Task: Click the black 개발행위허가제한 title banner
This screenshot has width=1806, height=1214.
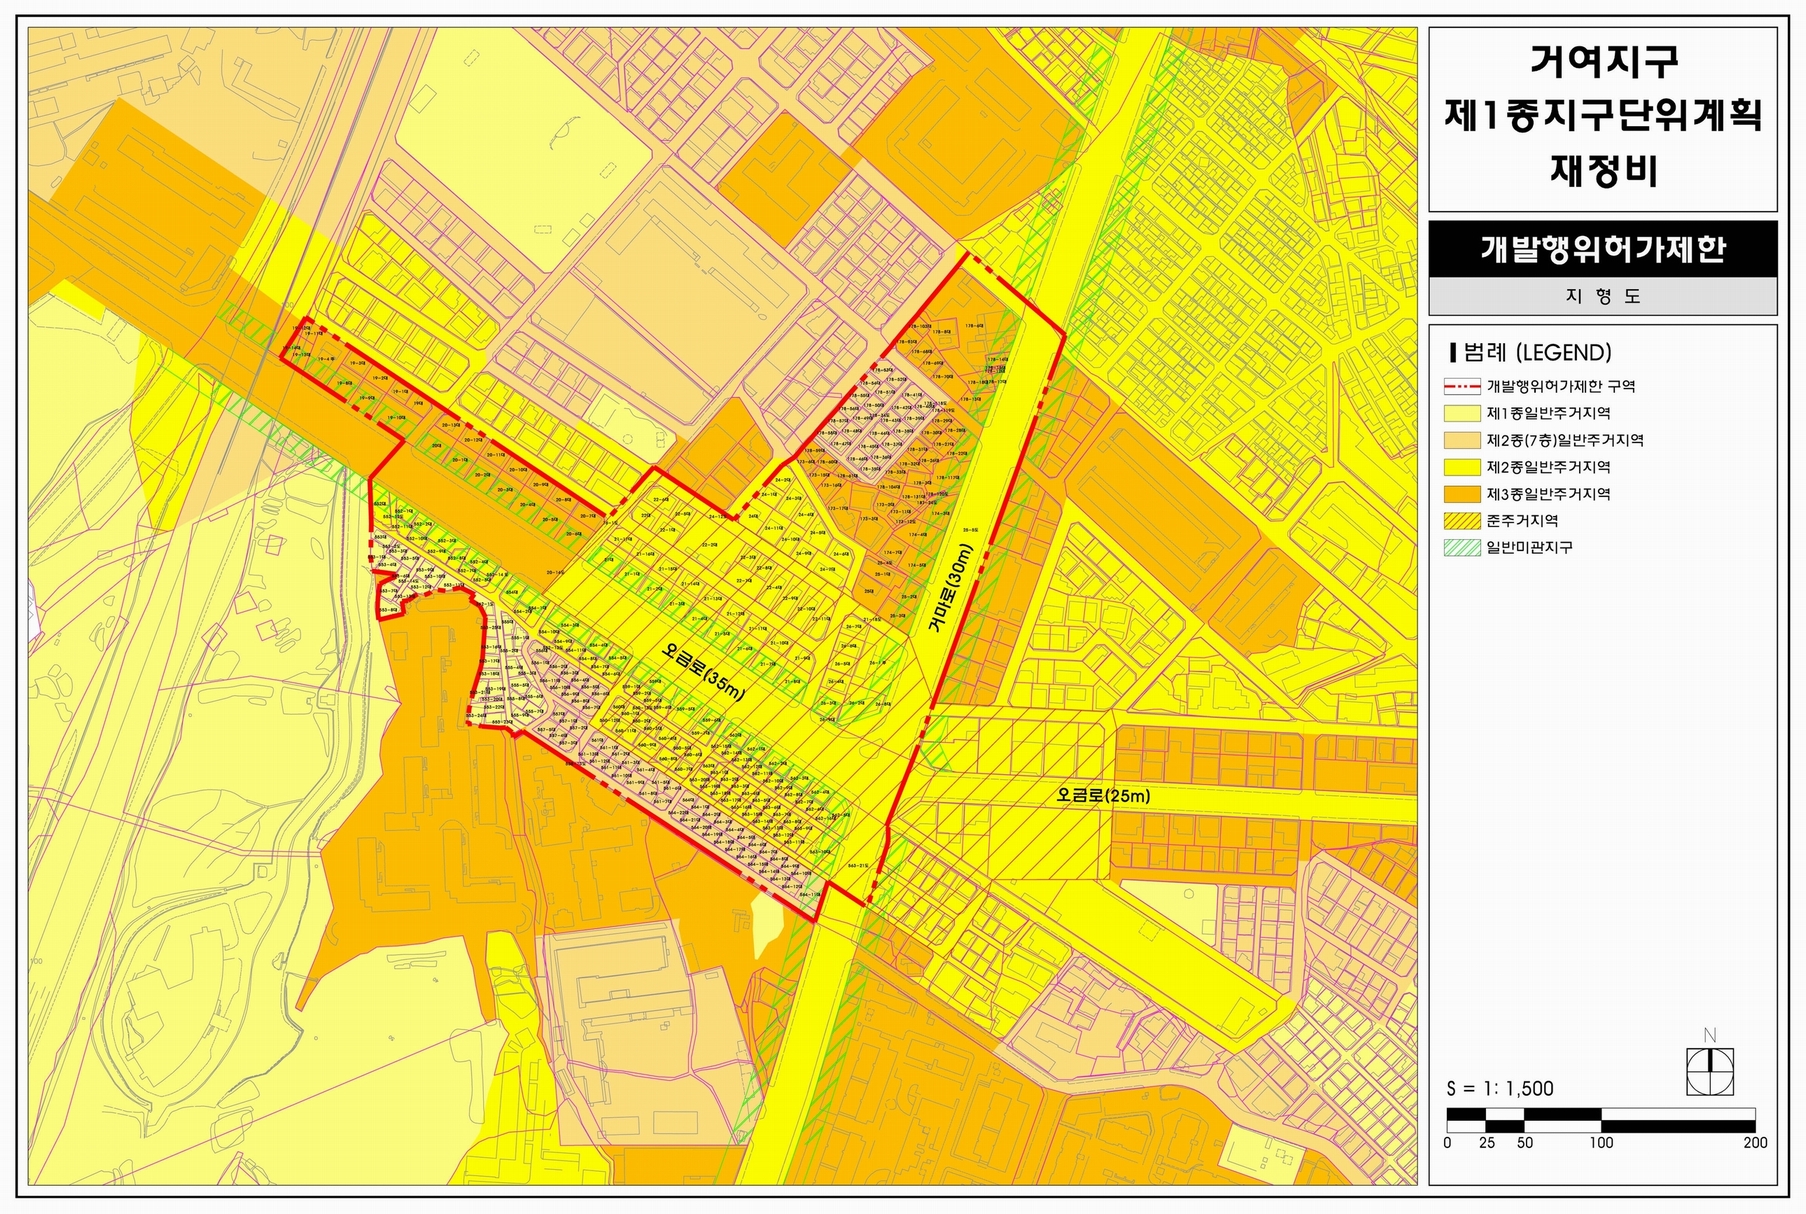Action: [1603, 249]
